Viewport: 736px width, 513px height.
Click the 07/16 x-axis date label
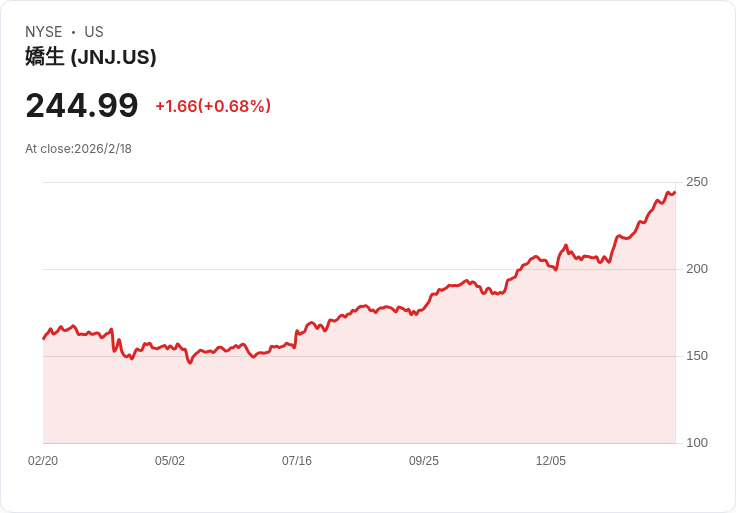297,461
